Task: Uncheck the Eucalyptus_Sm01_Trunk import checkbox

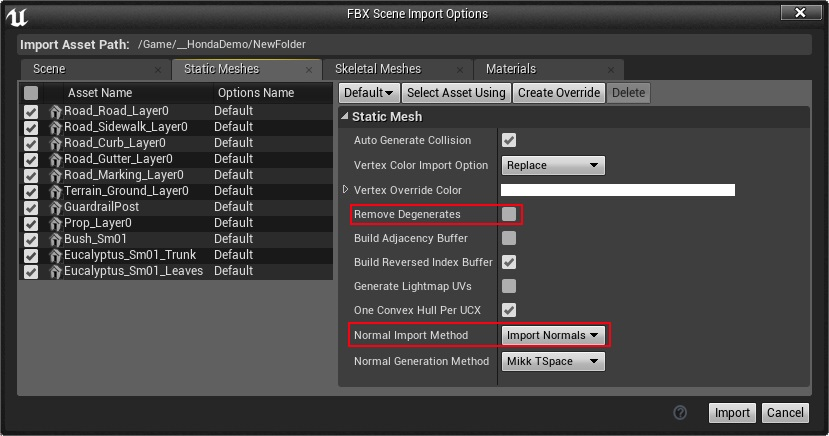Action: [31, 255]
